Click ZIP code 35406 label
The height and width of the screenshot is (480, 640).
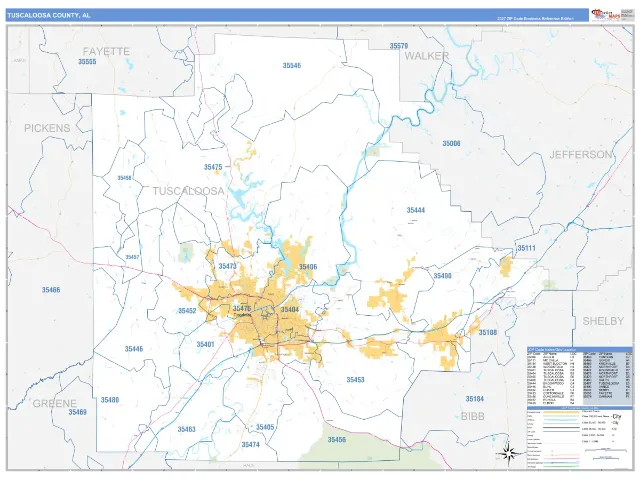308,267
